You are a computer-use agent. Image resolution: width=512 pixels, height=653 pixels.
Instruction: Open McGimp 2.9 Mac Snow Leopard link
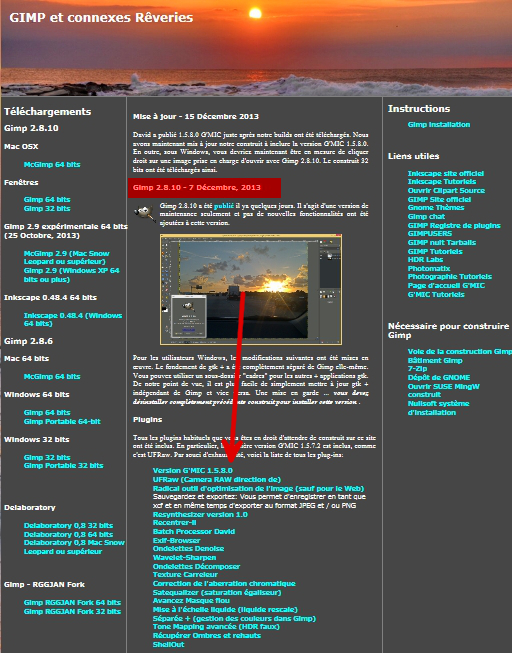tap(66, 257)
